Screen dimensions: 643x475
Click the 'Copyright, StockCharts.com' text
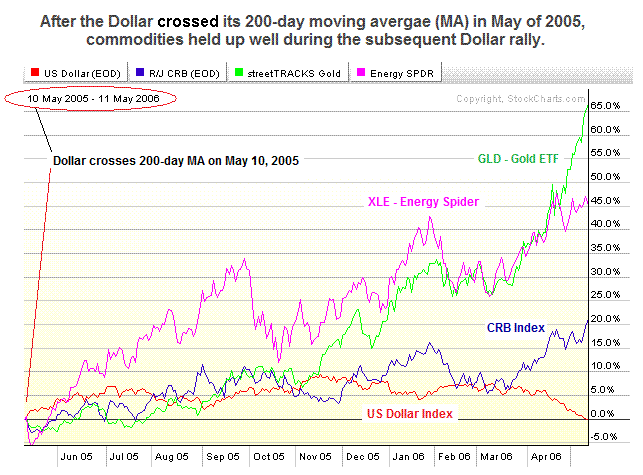521,99
